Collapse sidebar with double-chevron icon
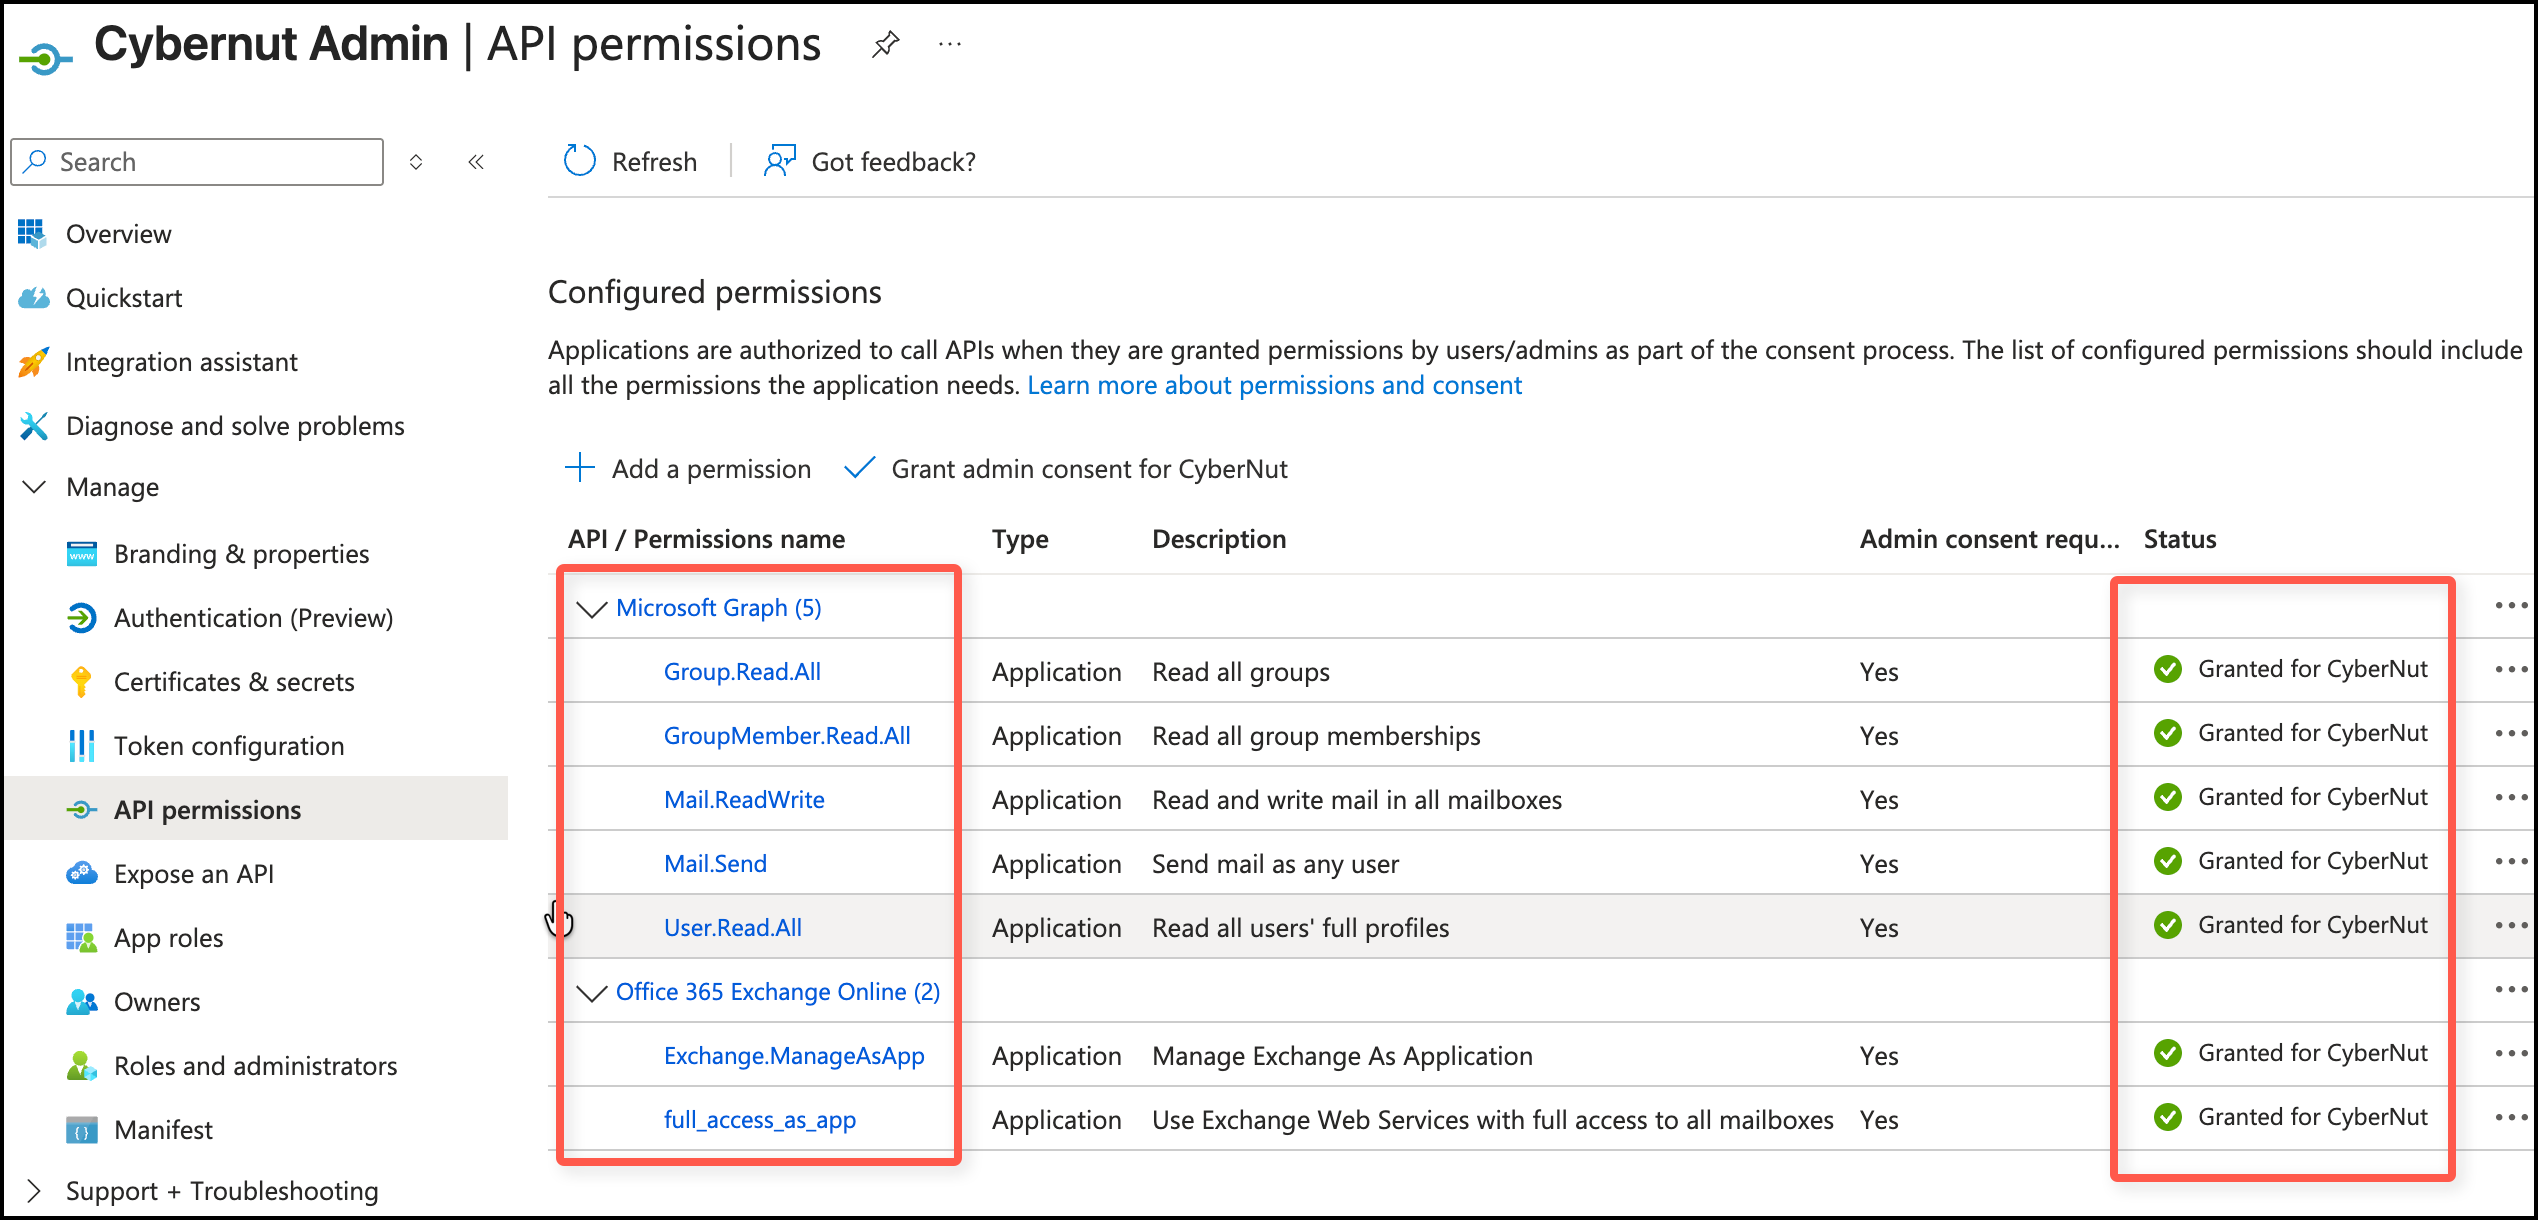Screen dimensions: 2538x1220 click(476, 162)
